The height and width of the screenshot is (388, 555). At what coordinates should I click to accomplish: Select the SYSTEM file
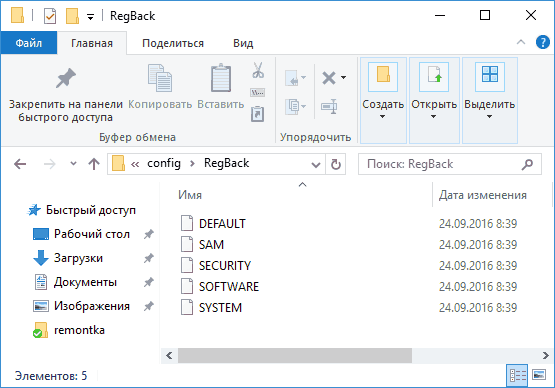pos(220,308)
